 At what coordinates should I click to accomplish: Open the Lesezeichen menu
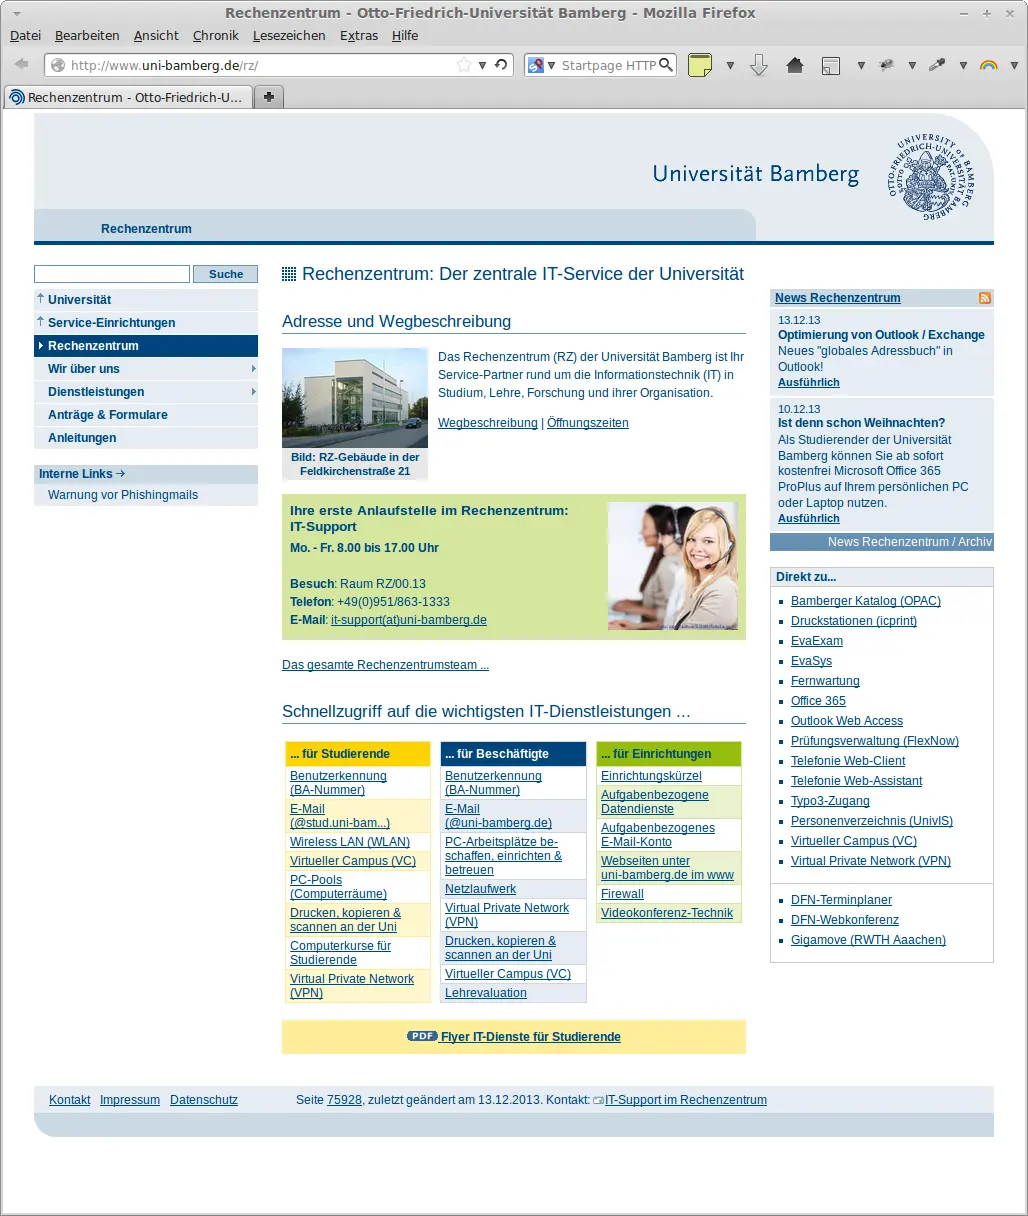coord(289,35)
